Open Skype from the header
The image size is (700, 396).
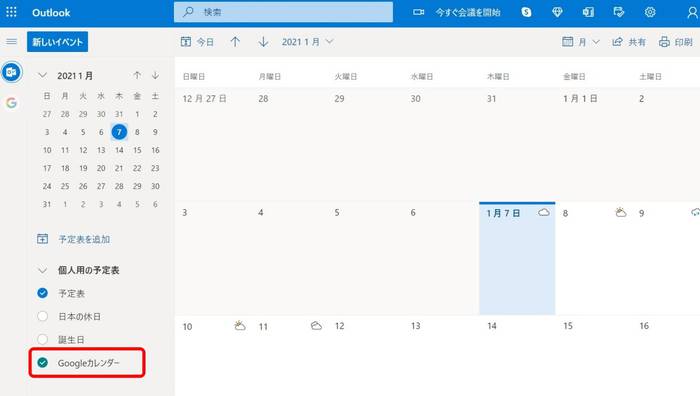526,12
